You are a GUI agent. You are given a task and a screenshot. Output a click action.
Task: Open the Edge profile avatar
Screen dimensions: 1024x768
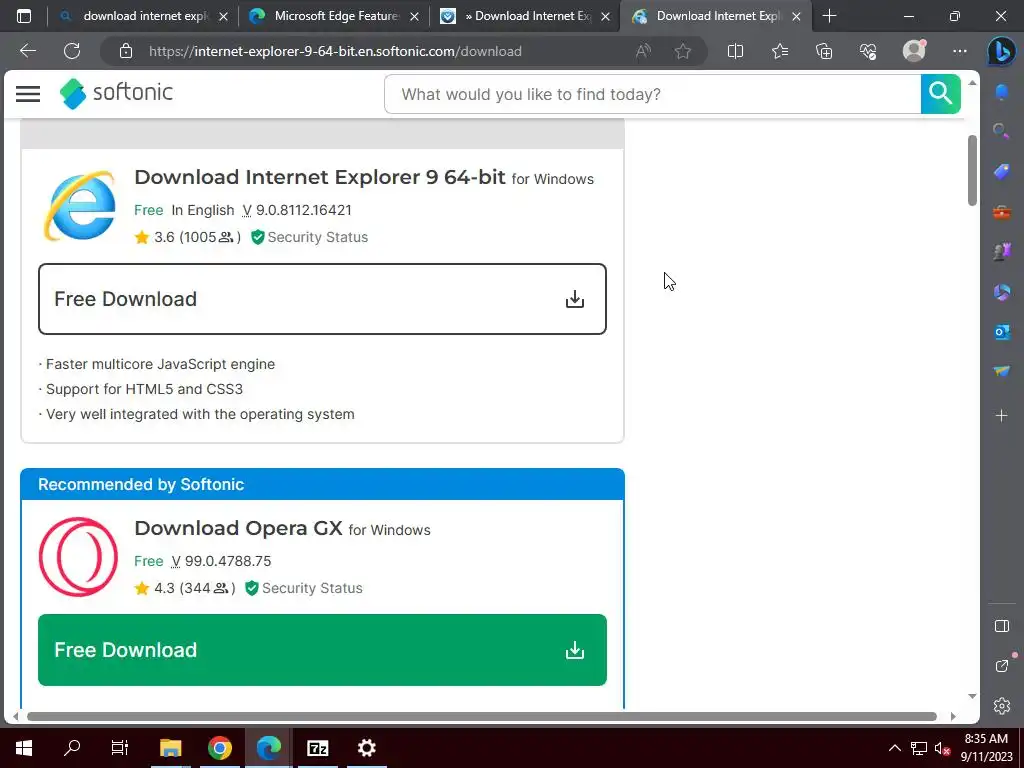[914, 50]
